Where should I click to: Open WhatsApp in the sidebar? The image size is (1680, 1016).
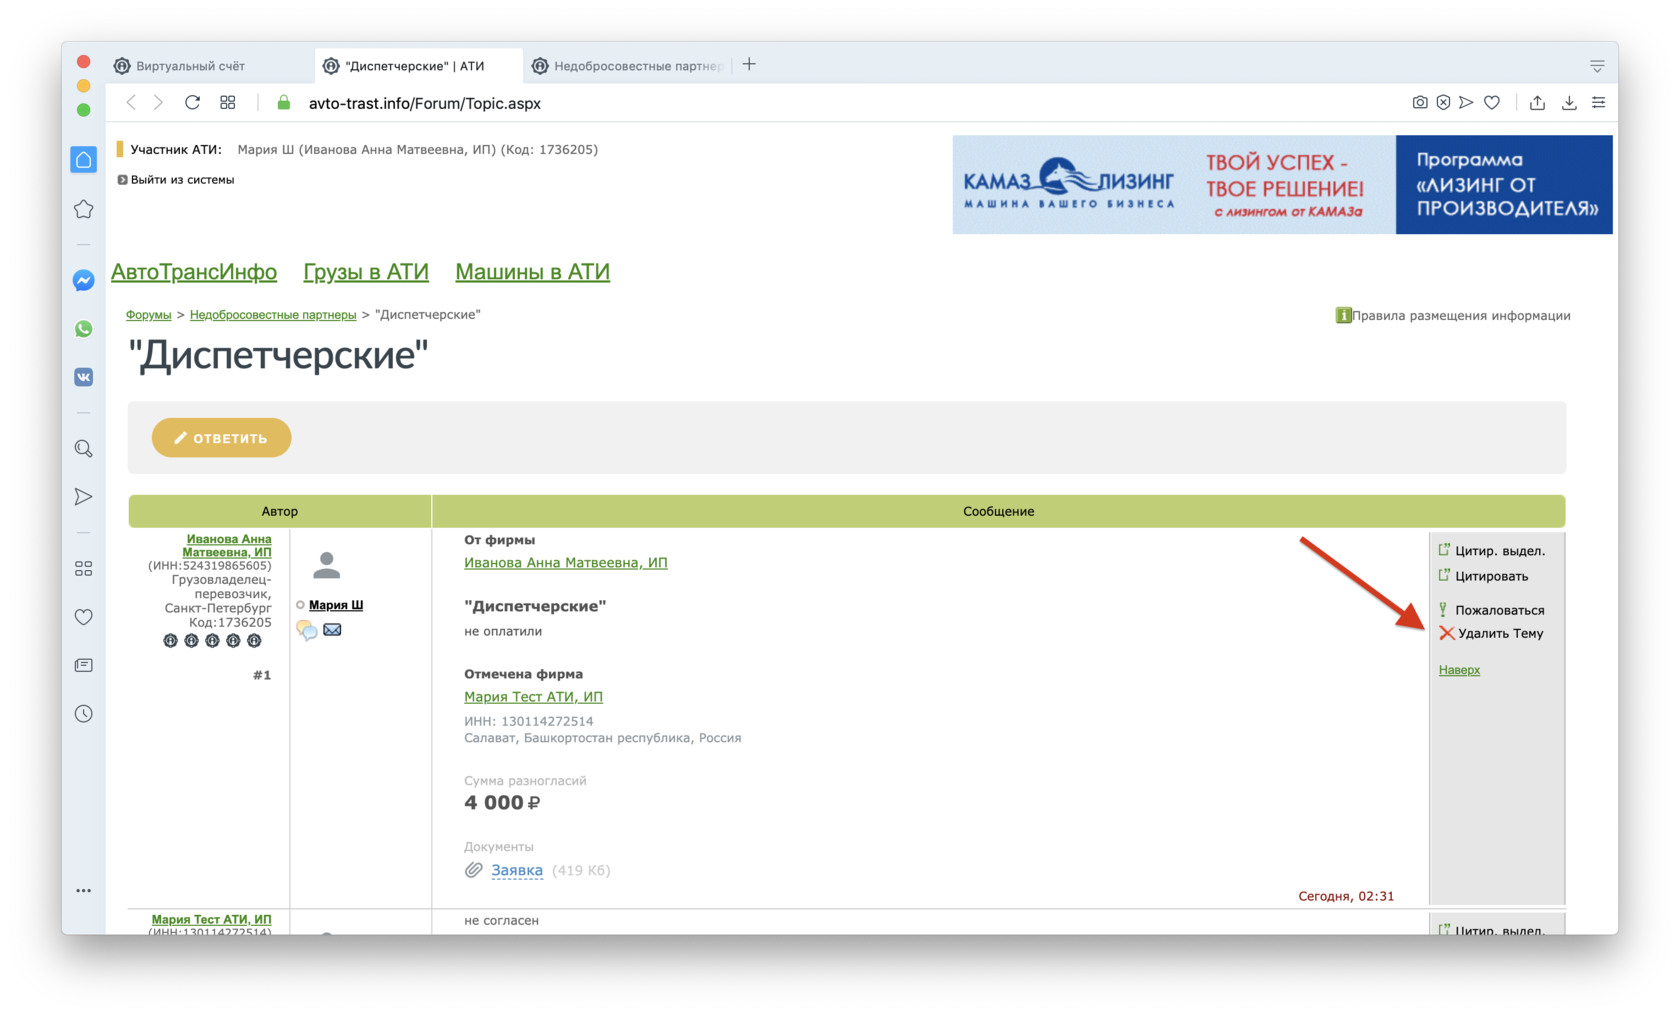coord(84,329)
